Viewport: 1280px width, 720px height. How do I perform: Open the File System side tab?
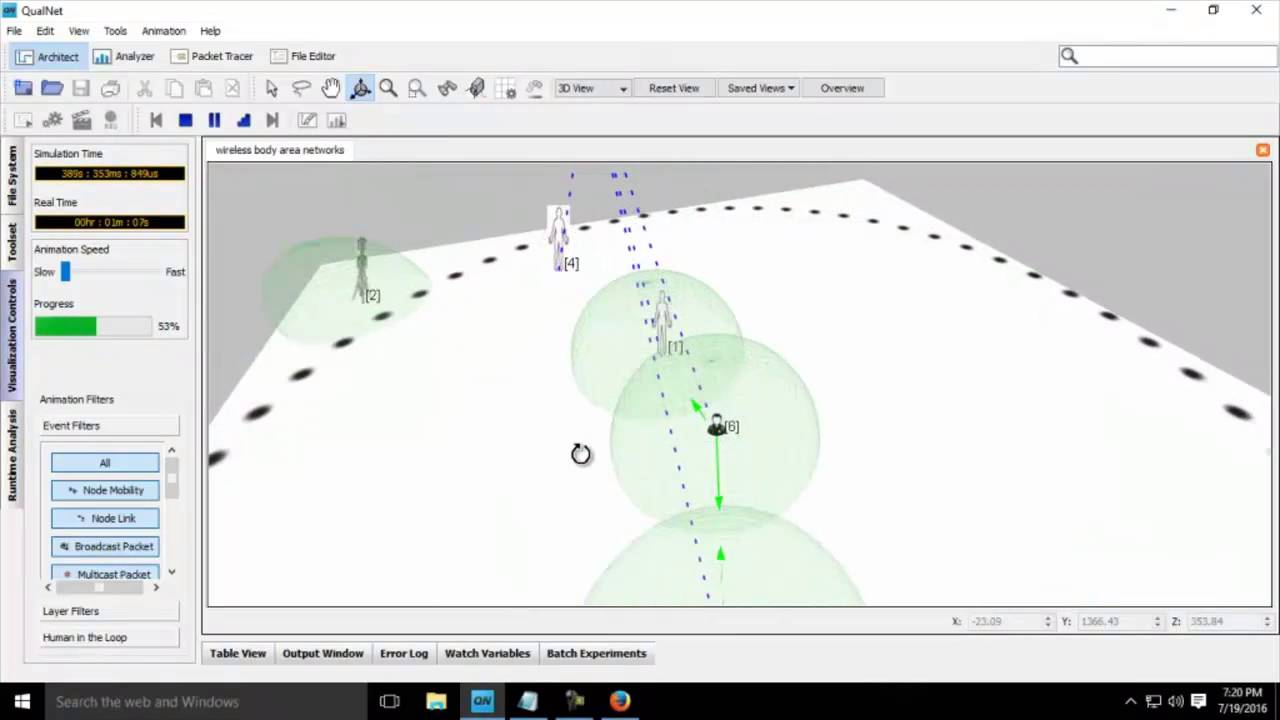point(13,176)
